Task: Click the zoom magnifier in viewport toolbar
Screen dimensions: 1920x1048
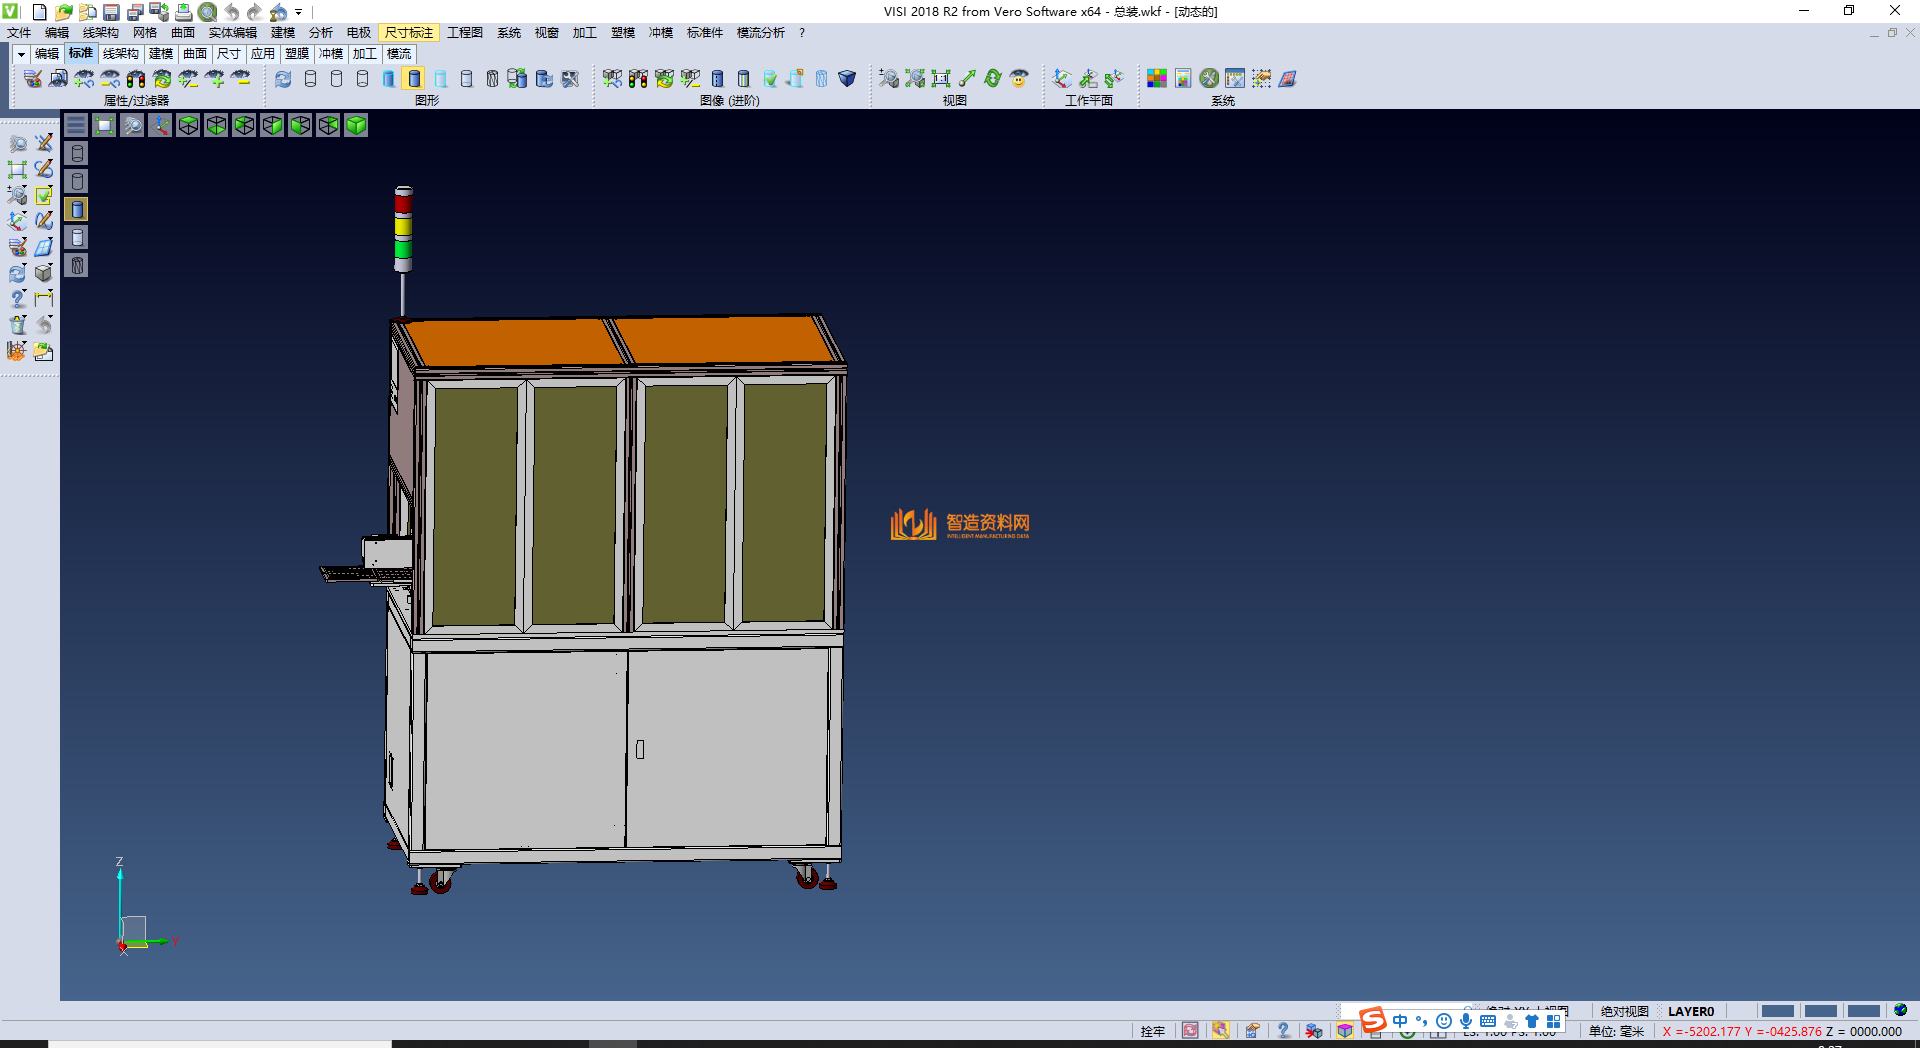Action: pos(132,125)
